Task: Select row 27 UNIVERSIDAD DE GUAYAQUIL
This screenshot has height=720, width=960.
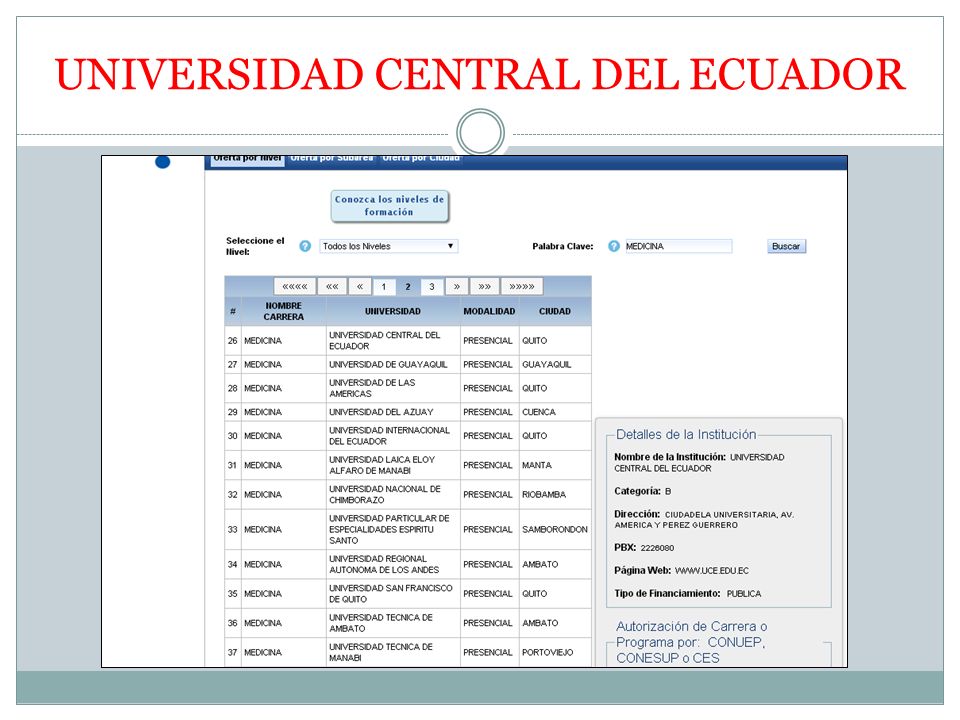Action: click(408, 364)
